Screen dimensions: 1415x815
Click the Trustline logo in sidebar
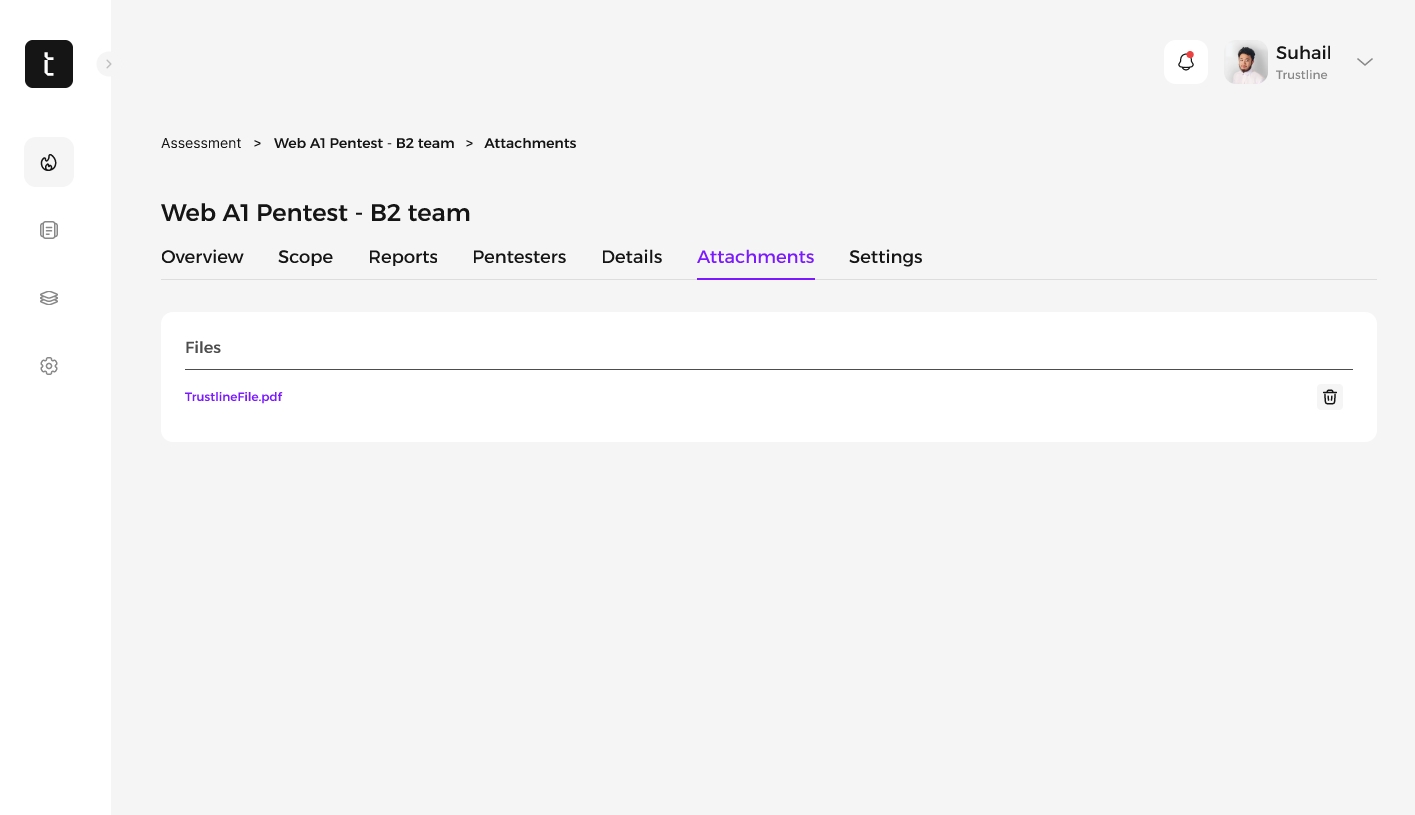49,64
